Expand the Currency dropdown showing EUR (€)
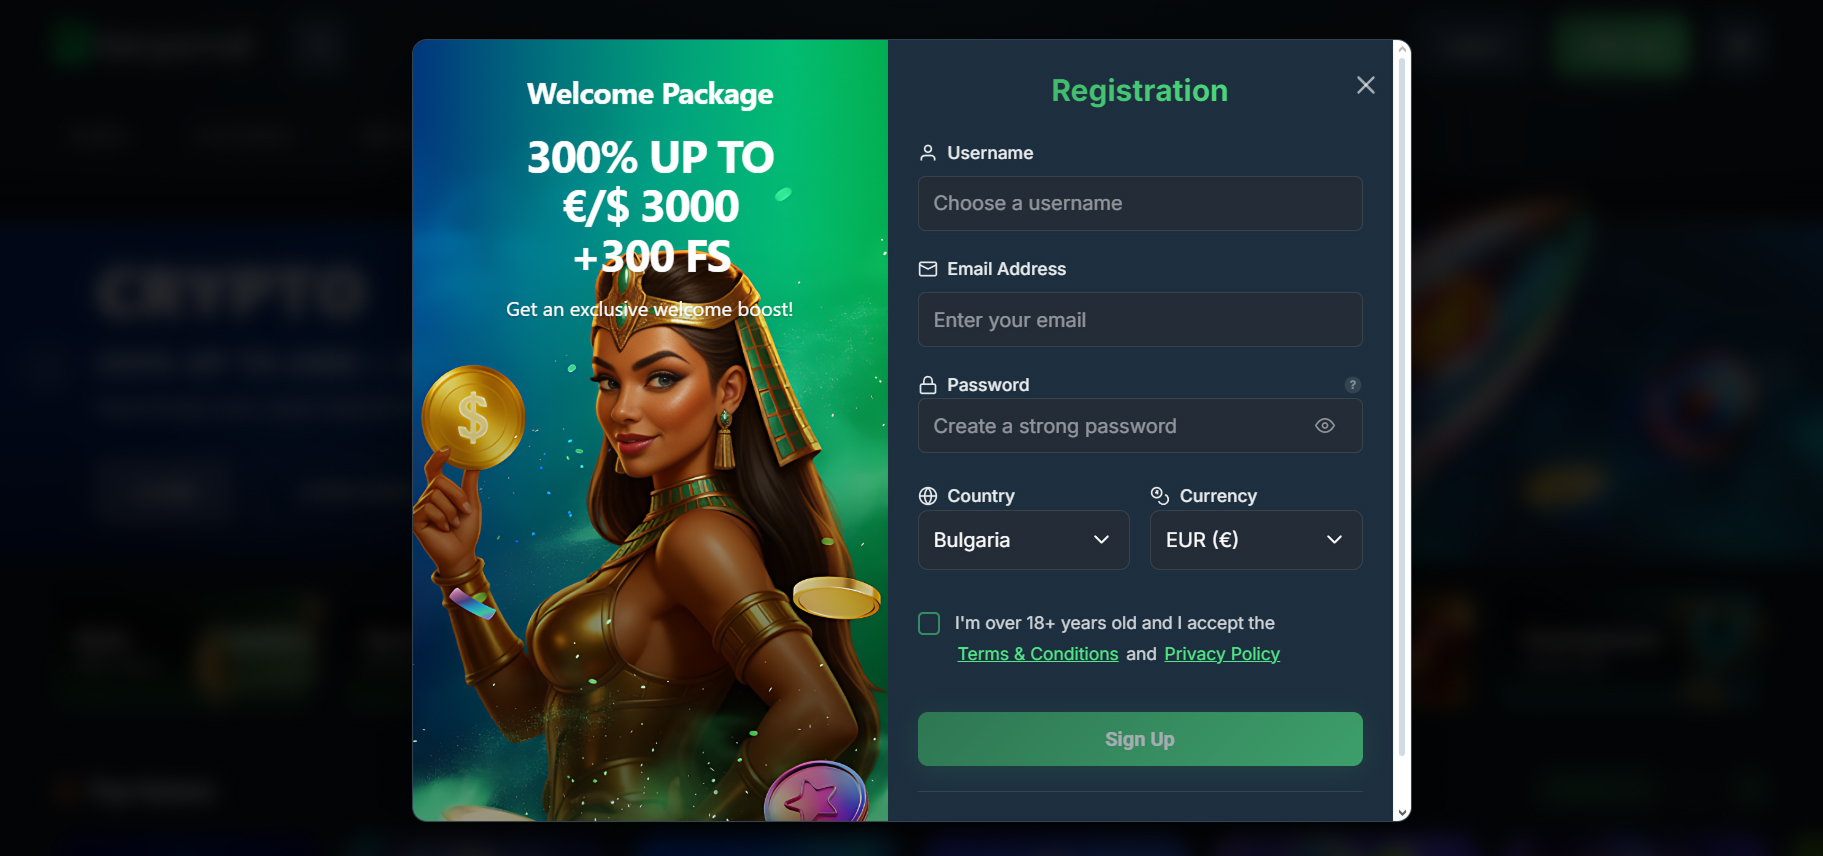The height and width of the screenshot is (856, 1823). coord(1255,540)
